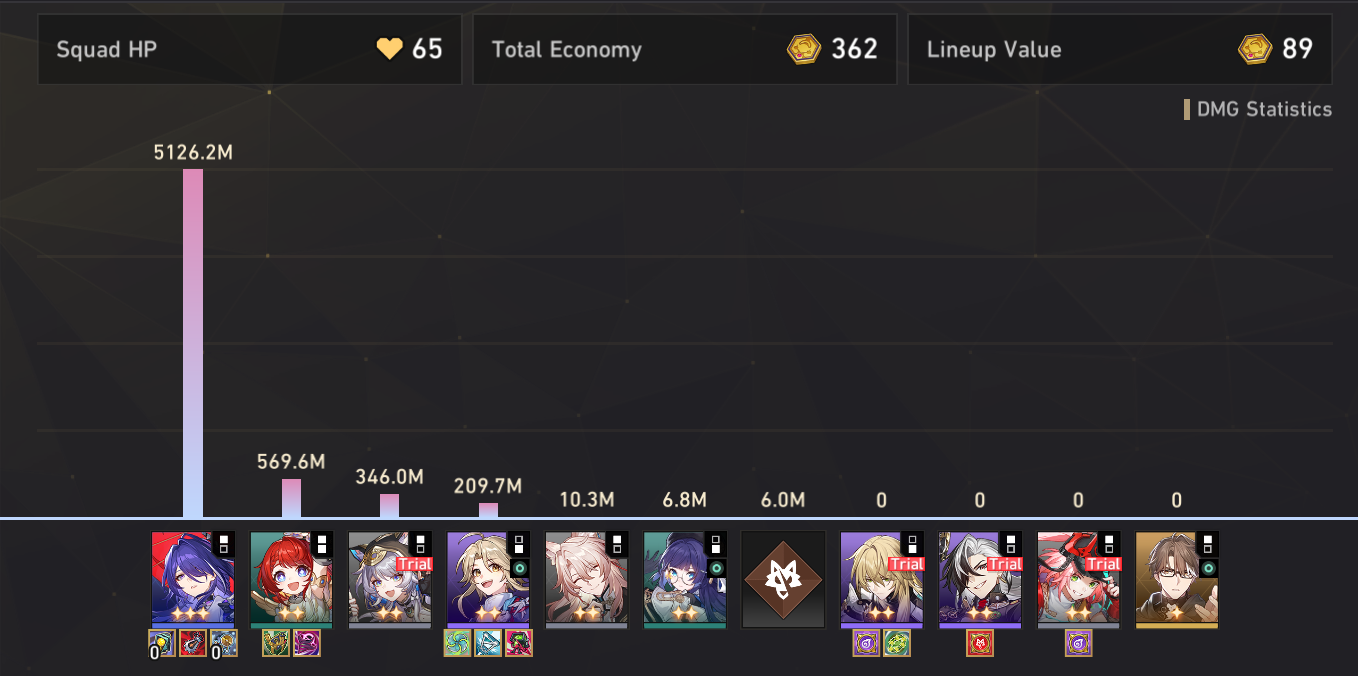Select the purple-haired top damage character portrait

(193, 580)
